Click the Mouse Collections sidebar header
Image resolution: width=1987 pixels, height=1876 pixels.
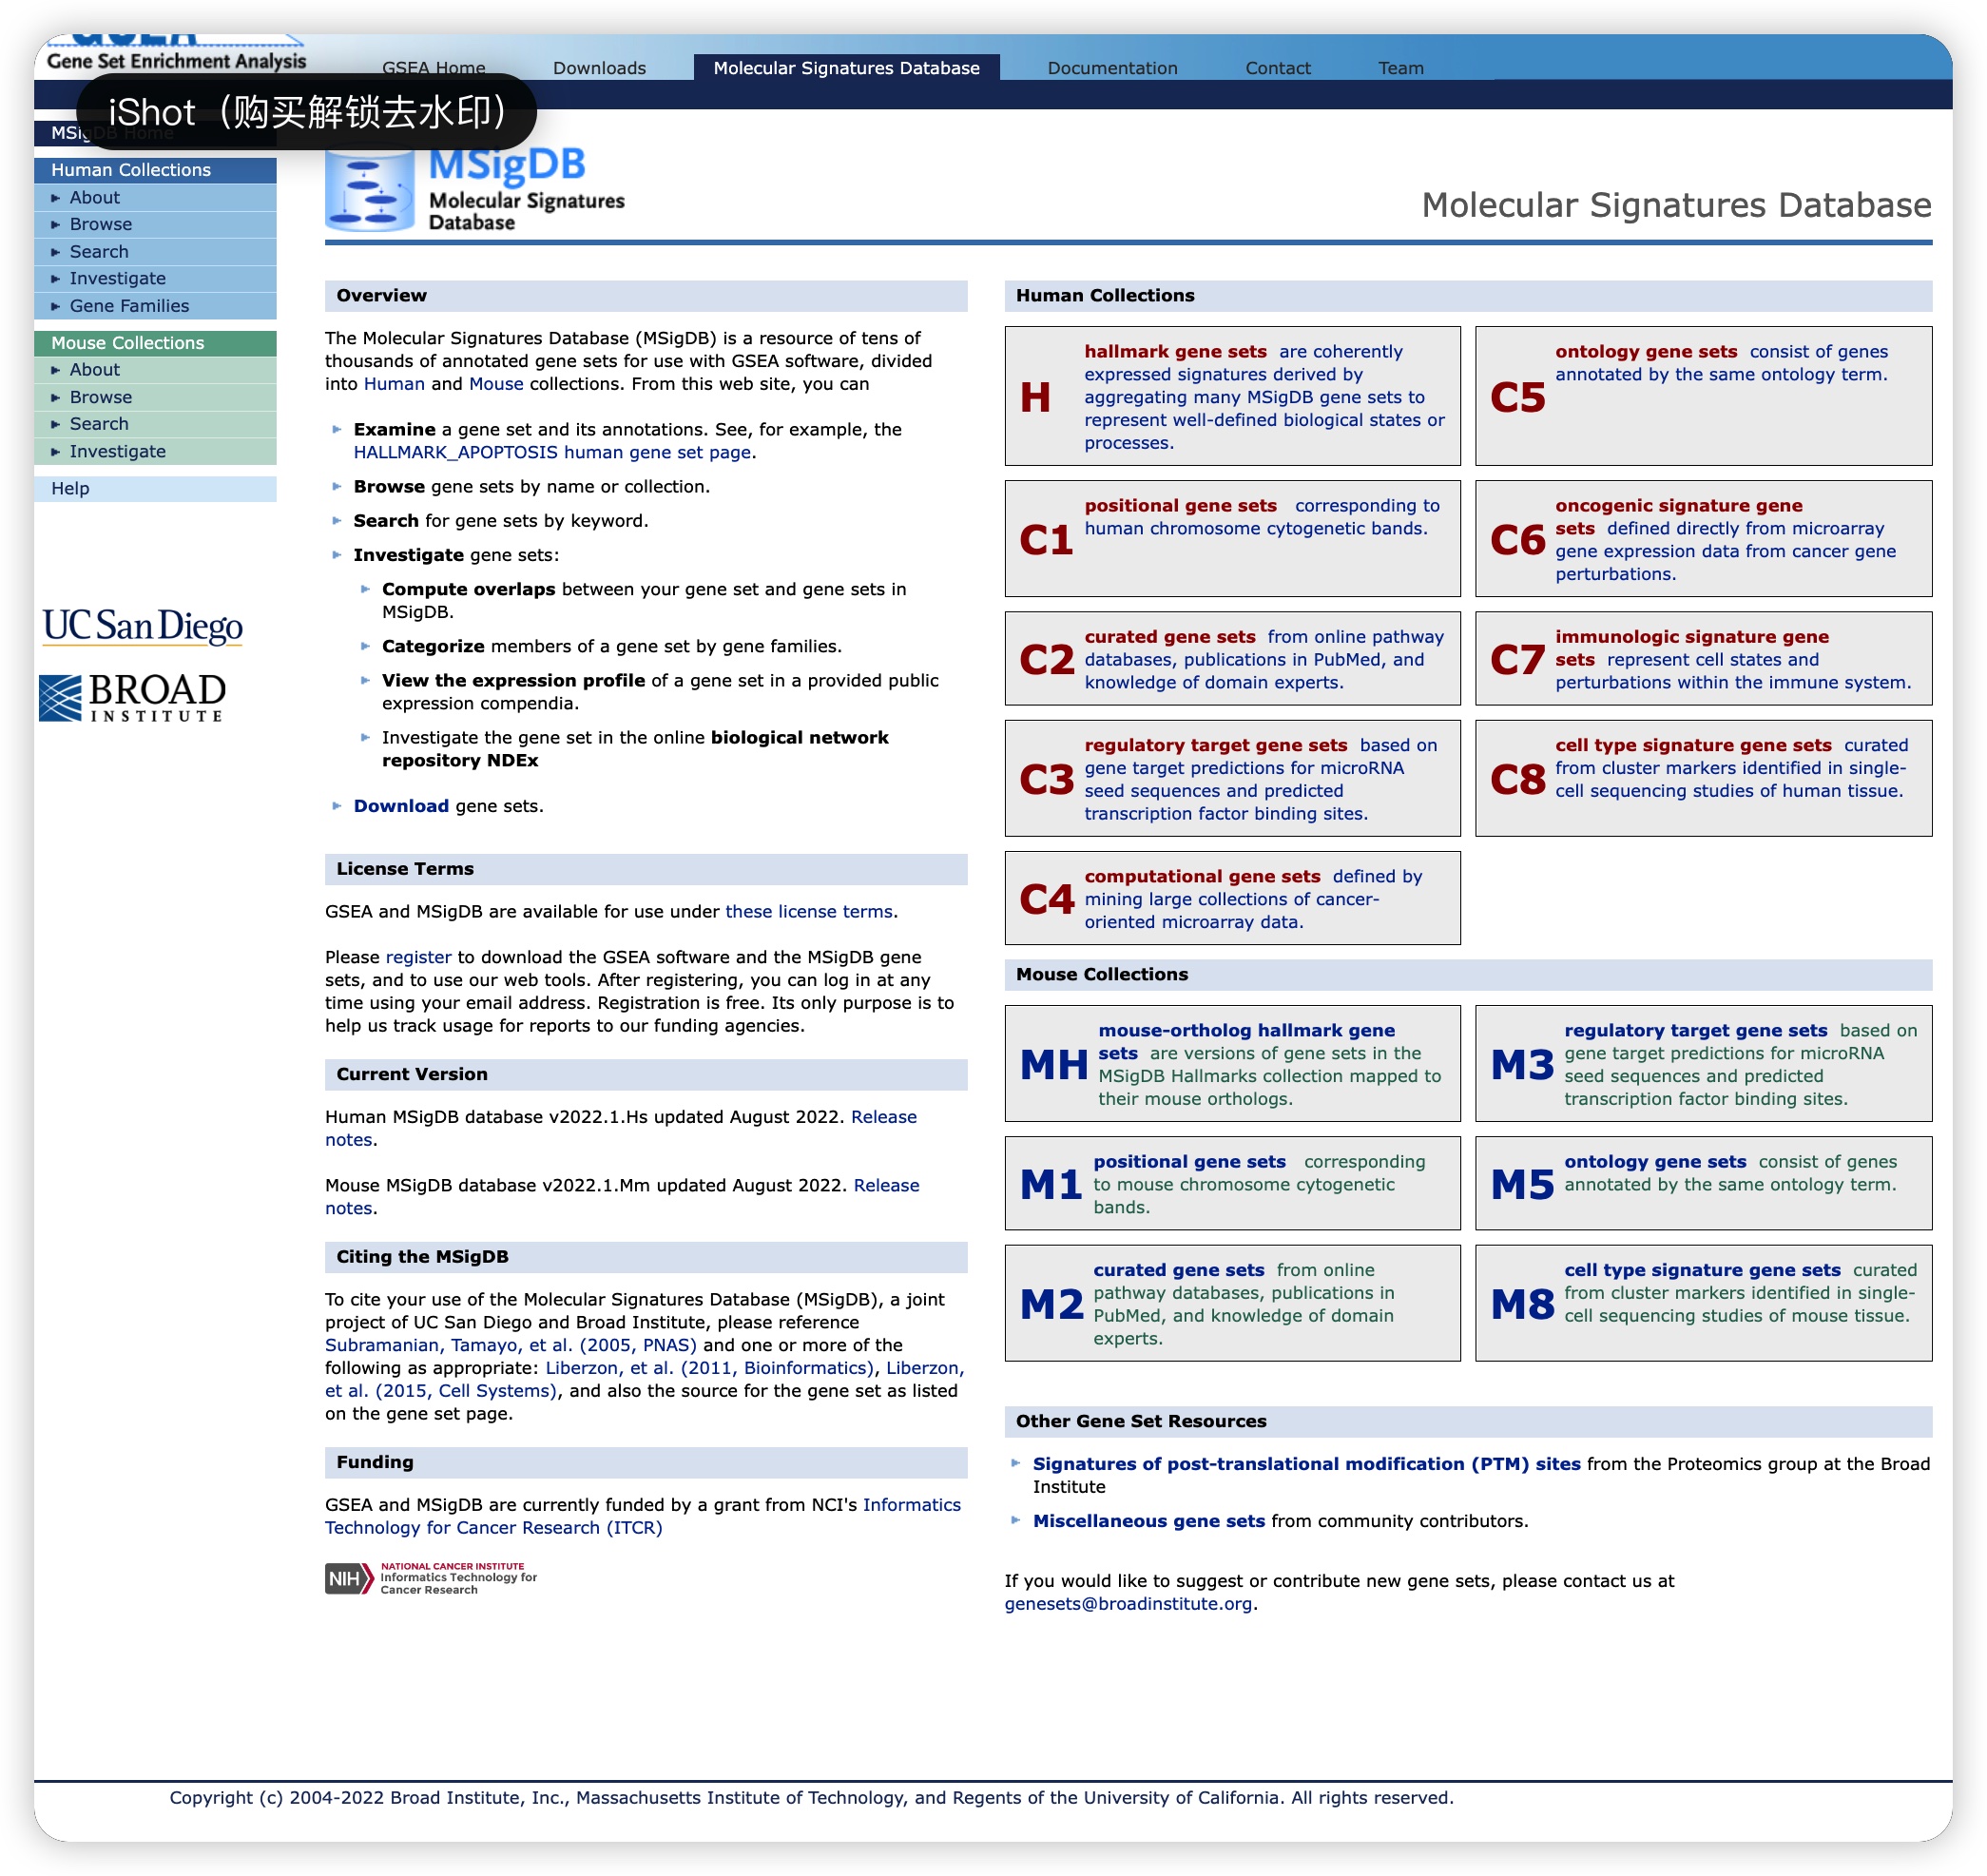click(155, 343)
